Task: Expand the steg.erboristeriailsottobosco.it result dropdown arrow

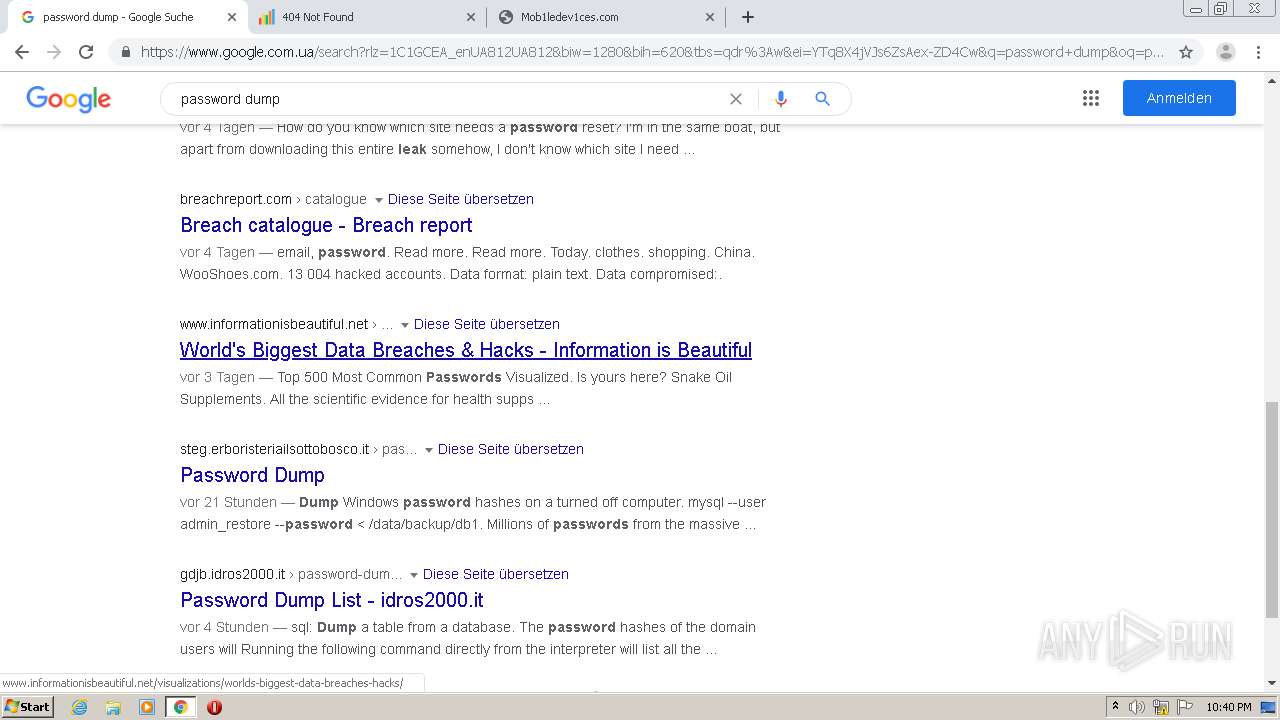Action: [428, 450]
